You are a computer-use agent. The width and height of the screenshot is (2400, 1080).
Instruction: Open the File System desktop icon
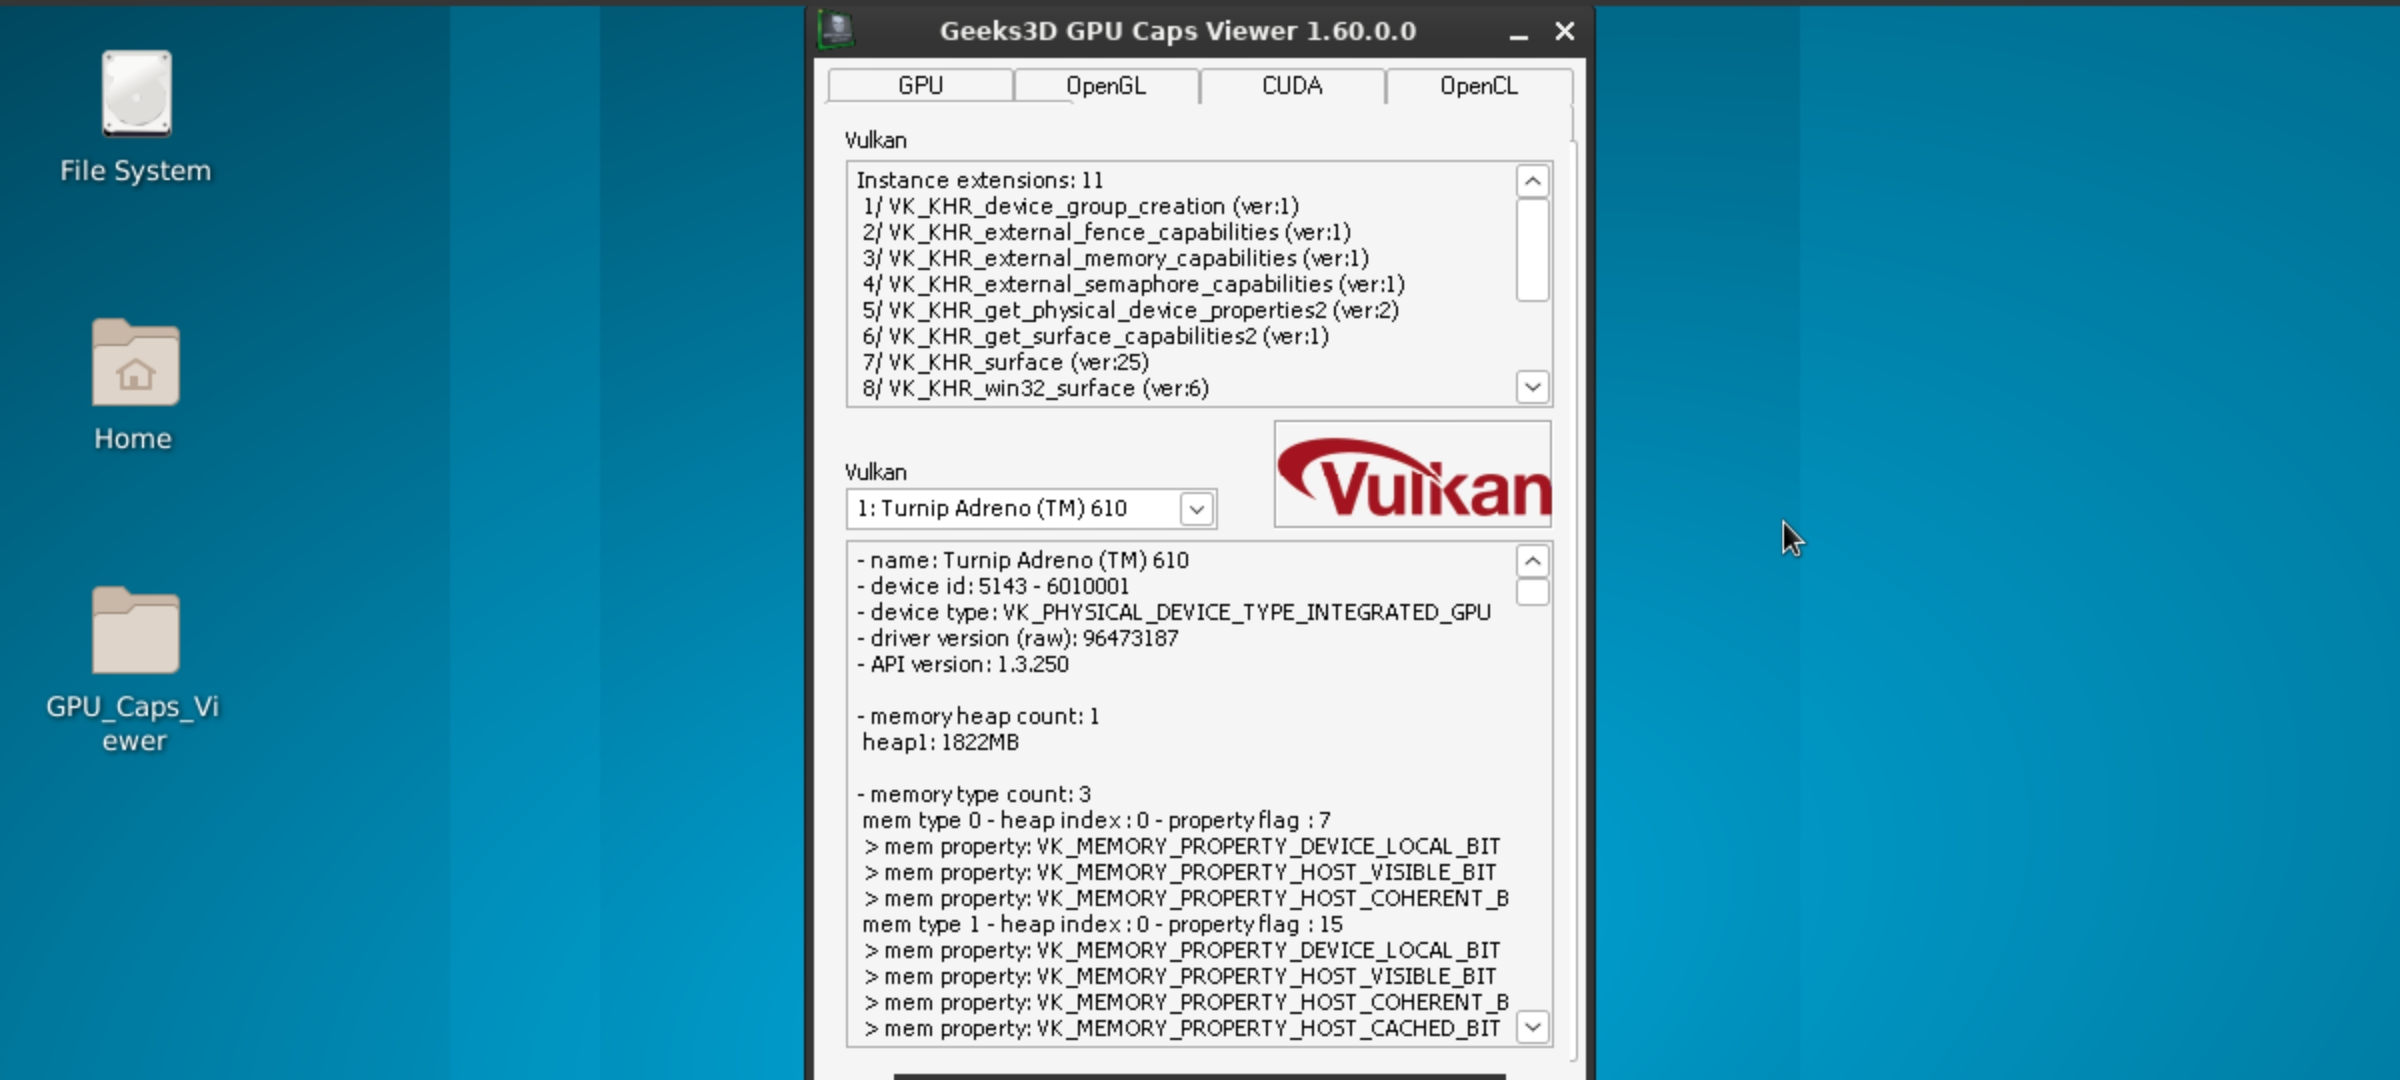click(x=134, y=95)
